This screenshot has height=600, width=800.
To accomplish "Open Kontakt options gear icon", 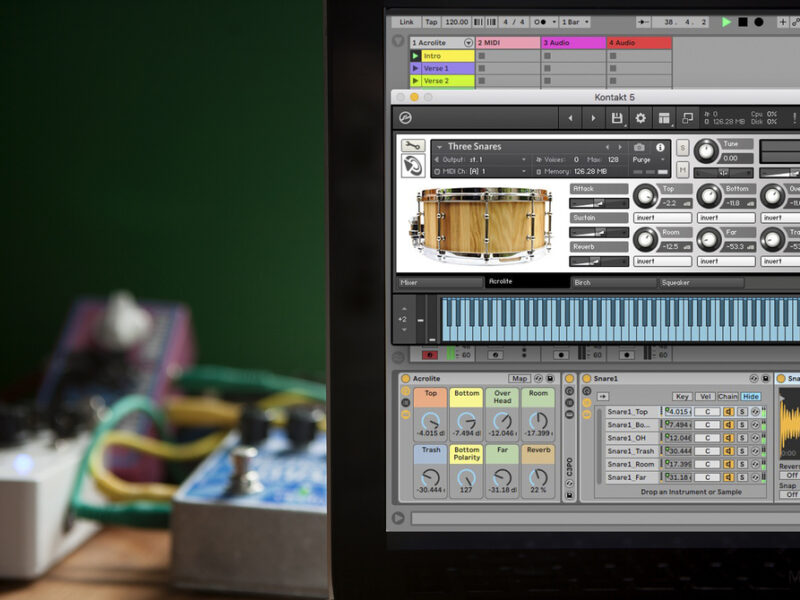I will pyautogui.click(x=641, y=118).
